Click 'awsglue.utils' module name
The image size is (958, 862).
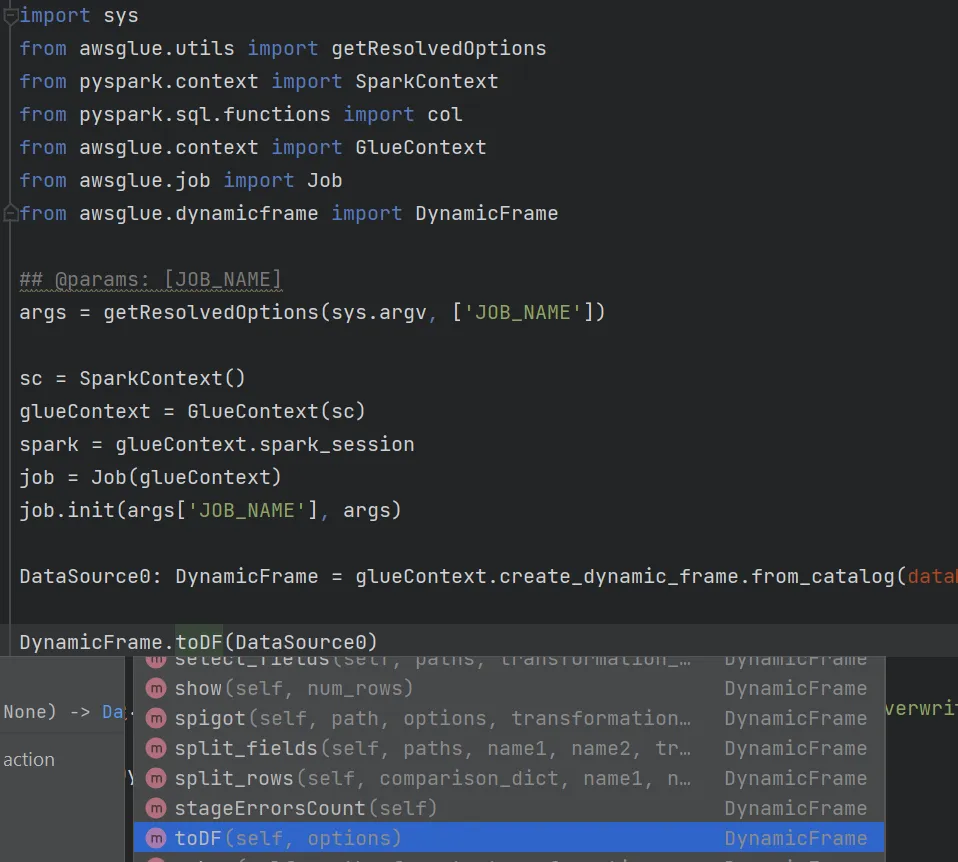tap(156, 48)
